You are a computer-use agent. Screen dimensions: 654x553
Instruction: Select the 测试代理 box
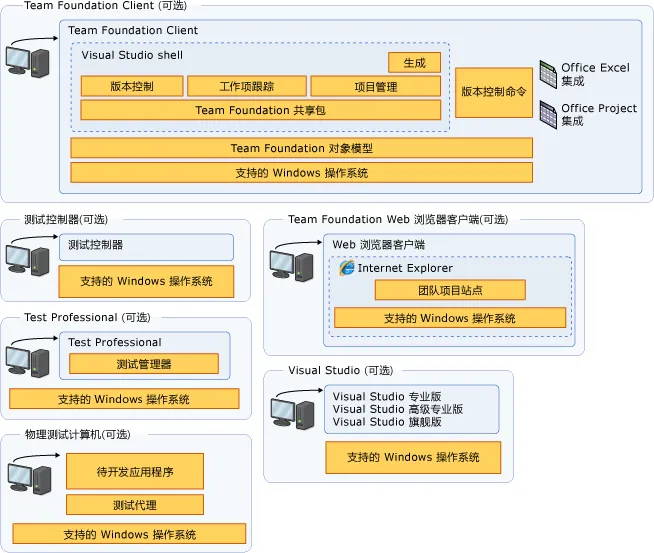(x=135, y=505)
